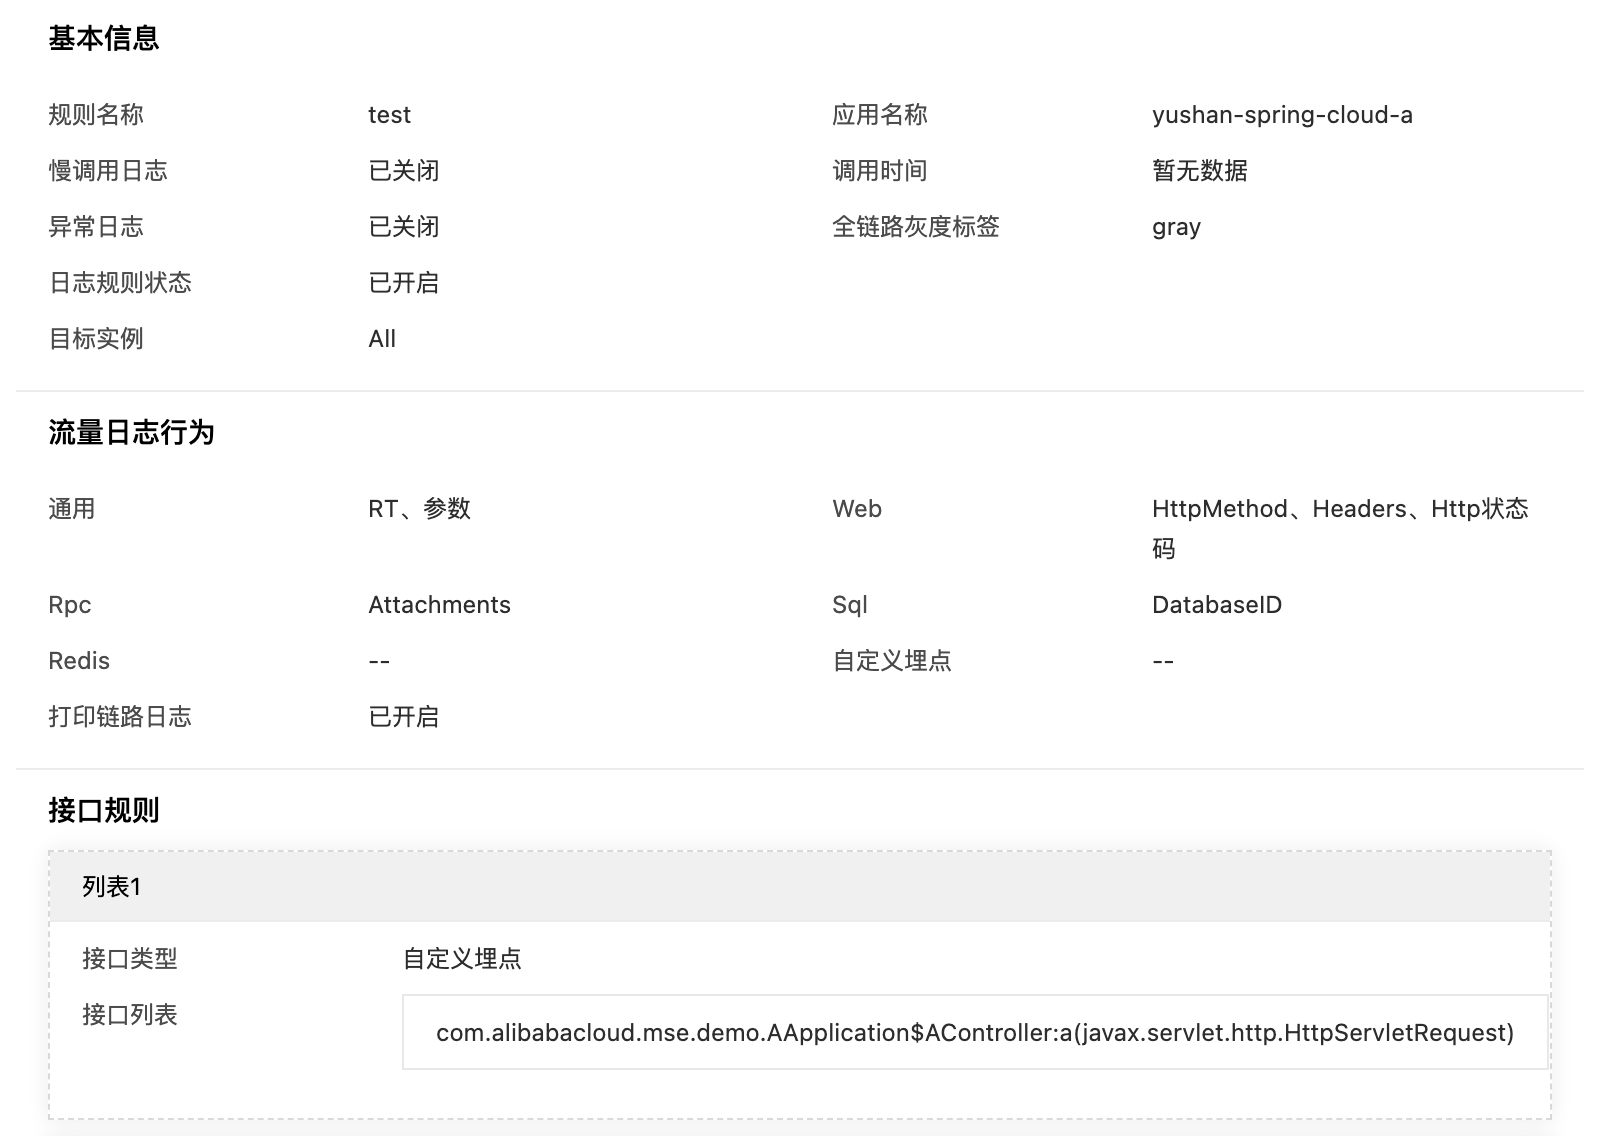Click the 异常日志 label
This screenshot has height=1136, width=1598.
tap(96, 227)
